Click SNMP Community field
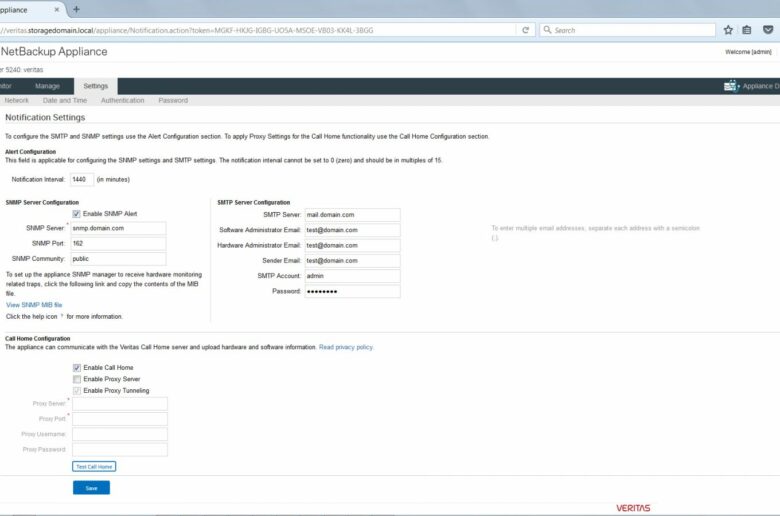This screenshot has height=516, width=780. [x=118, y=259]
